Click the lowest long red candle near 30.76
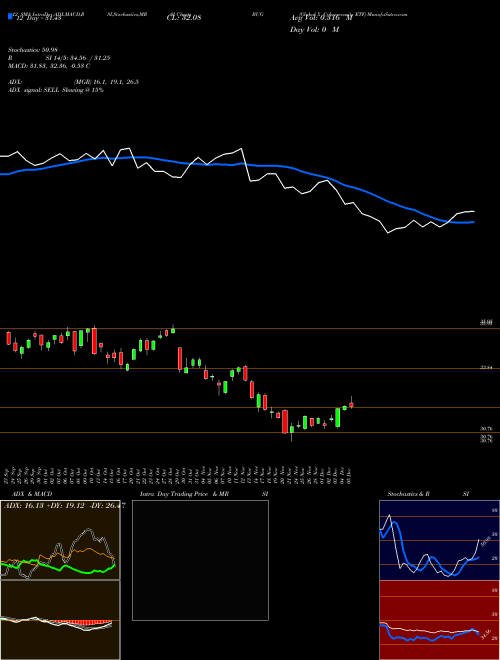Image resolution: width=500 pixels, height=660 pixels. pyautogui.click(x=285, y=422)
